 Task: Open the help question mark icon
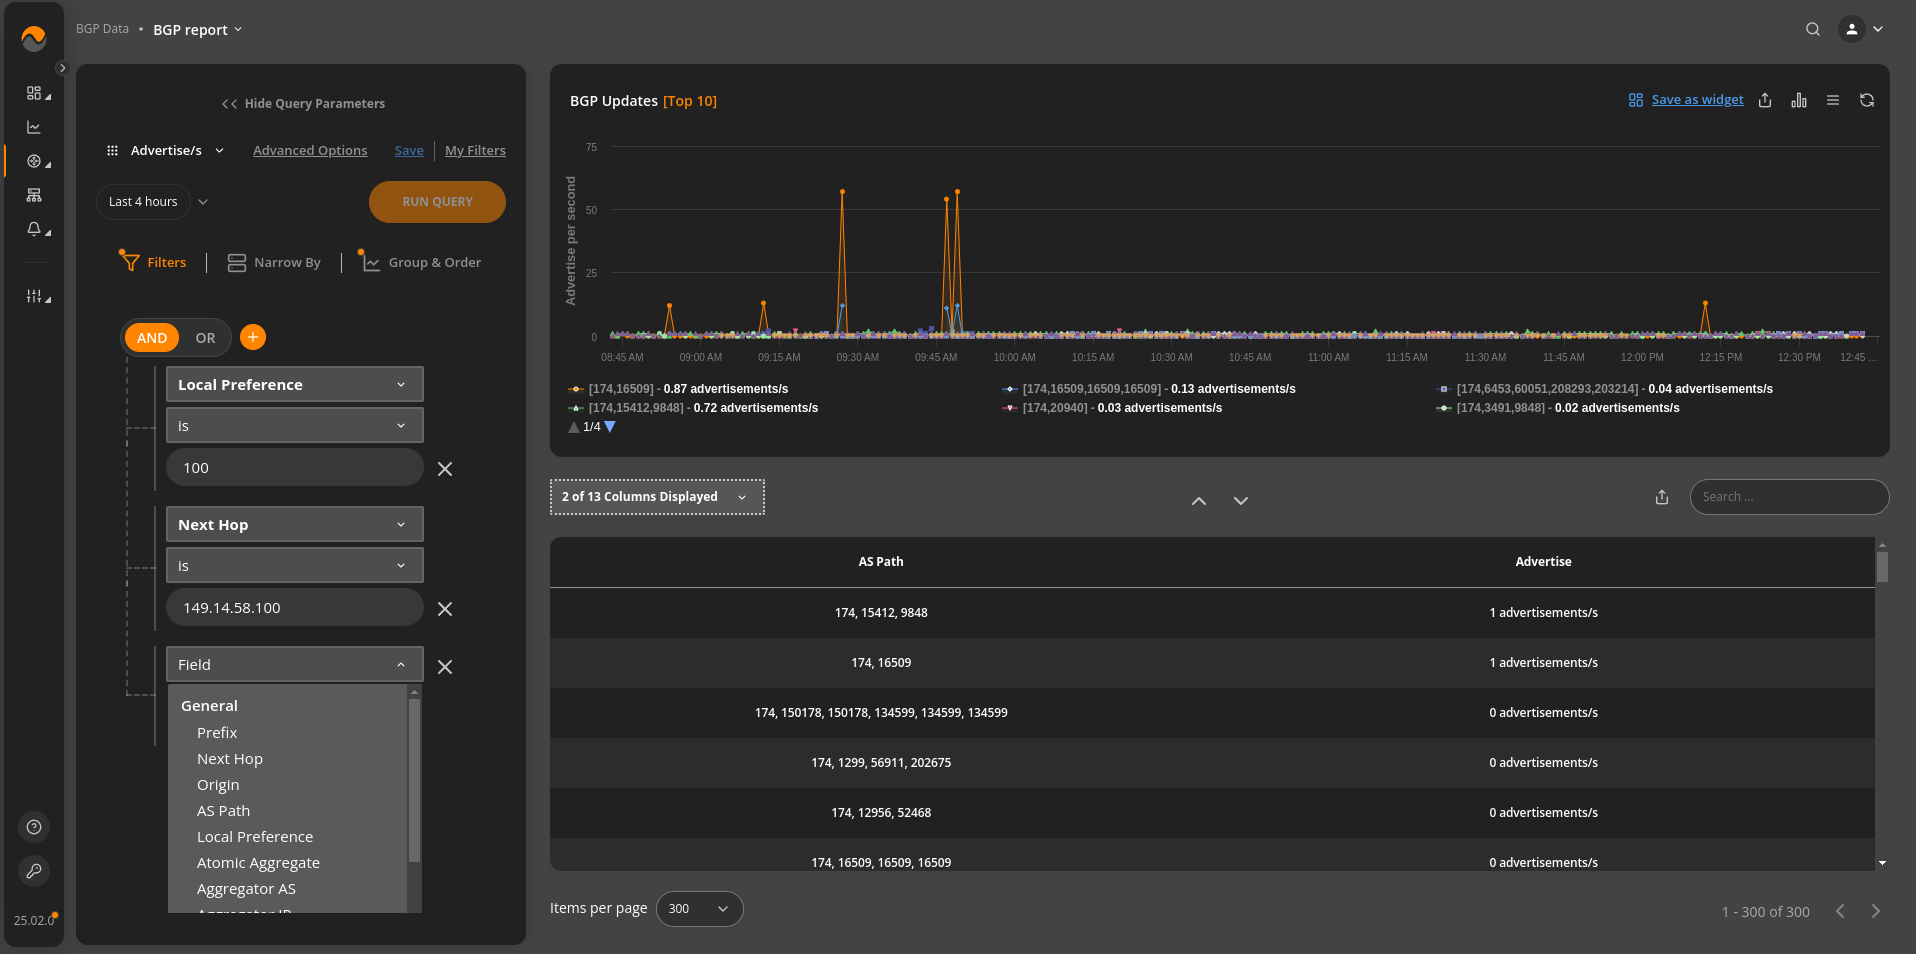(34, 827)
